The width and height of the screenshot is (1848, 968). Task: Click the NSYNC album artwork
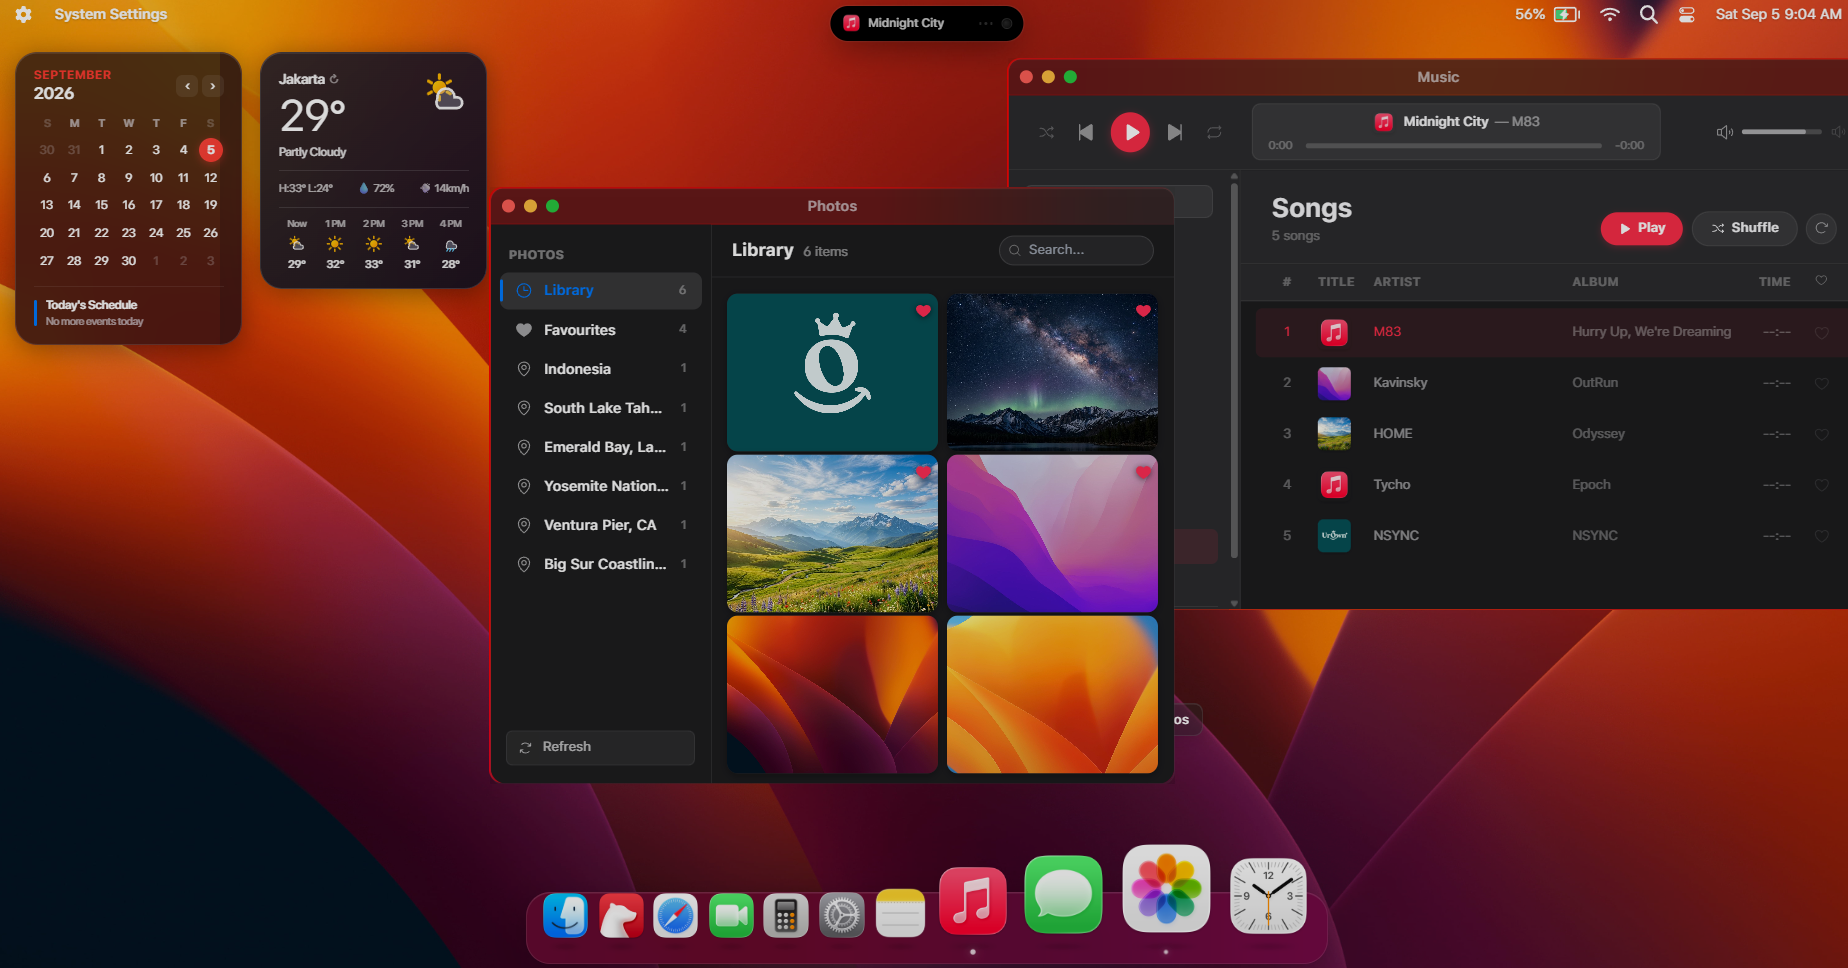[1334, 536]
